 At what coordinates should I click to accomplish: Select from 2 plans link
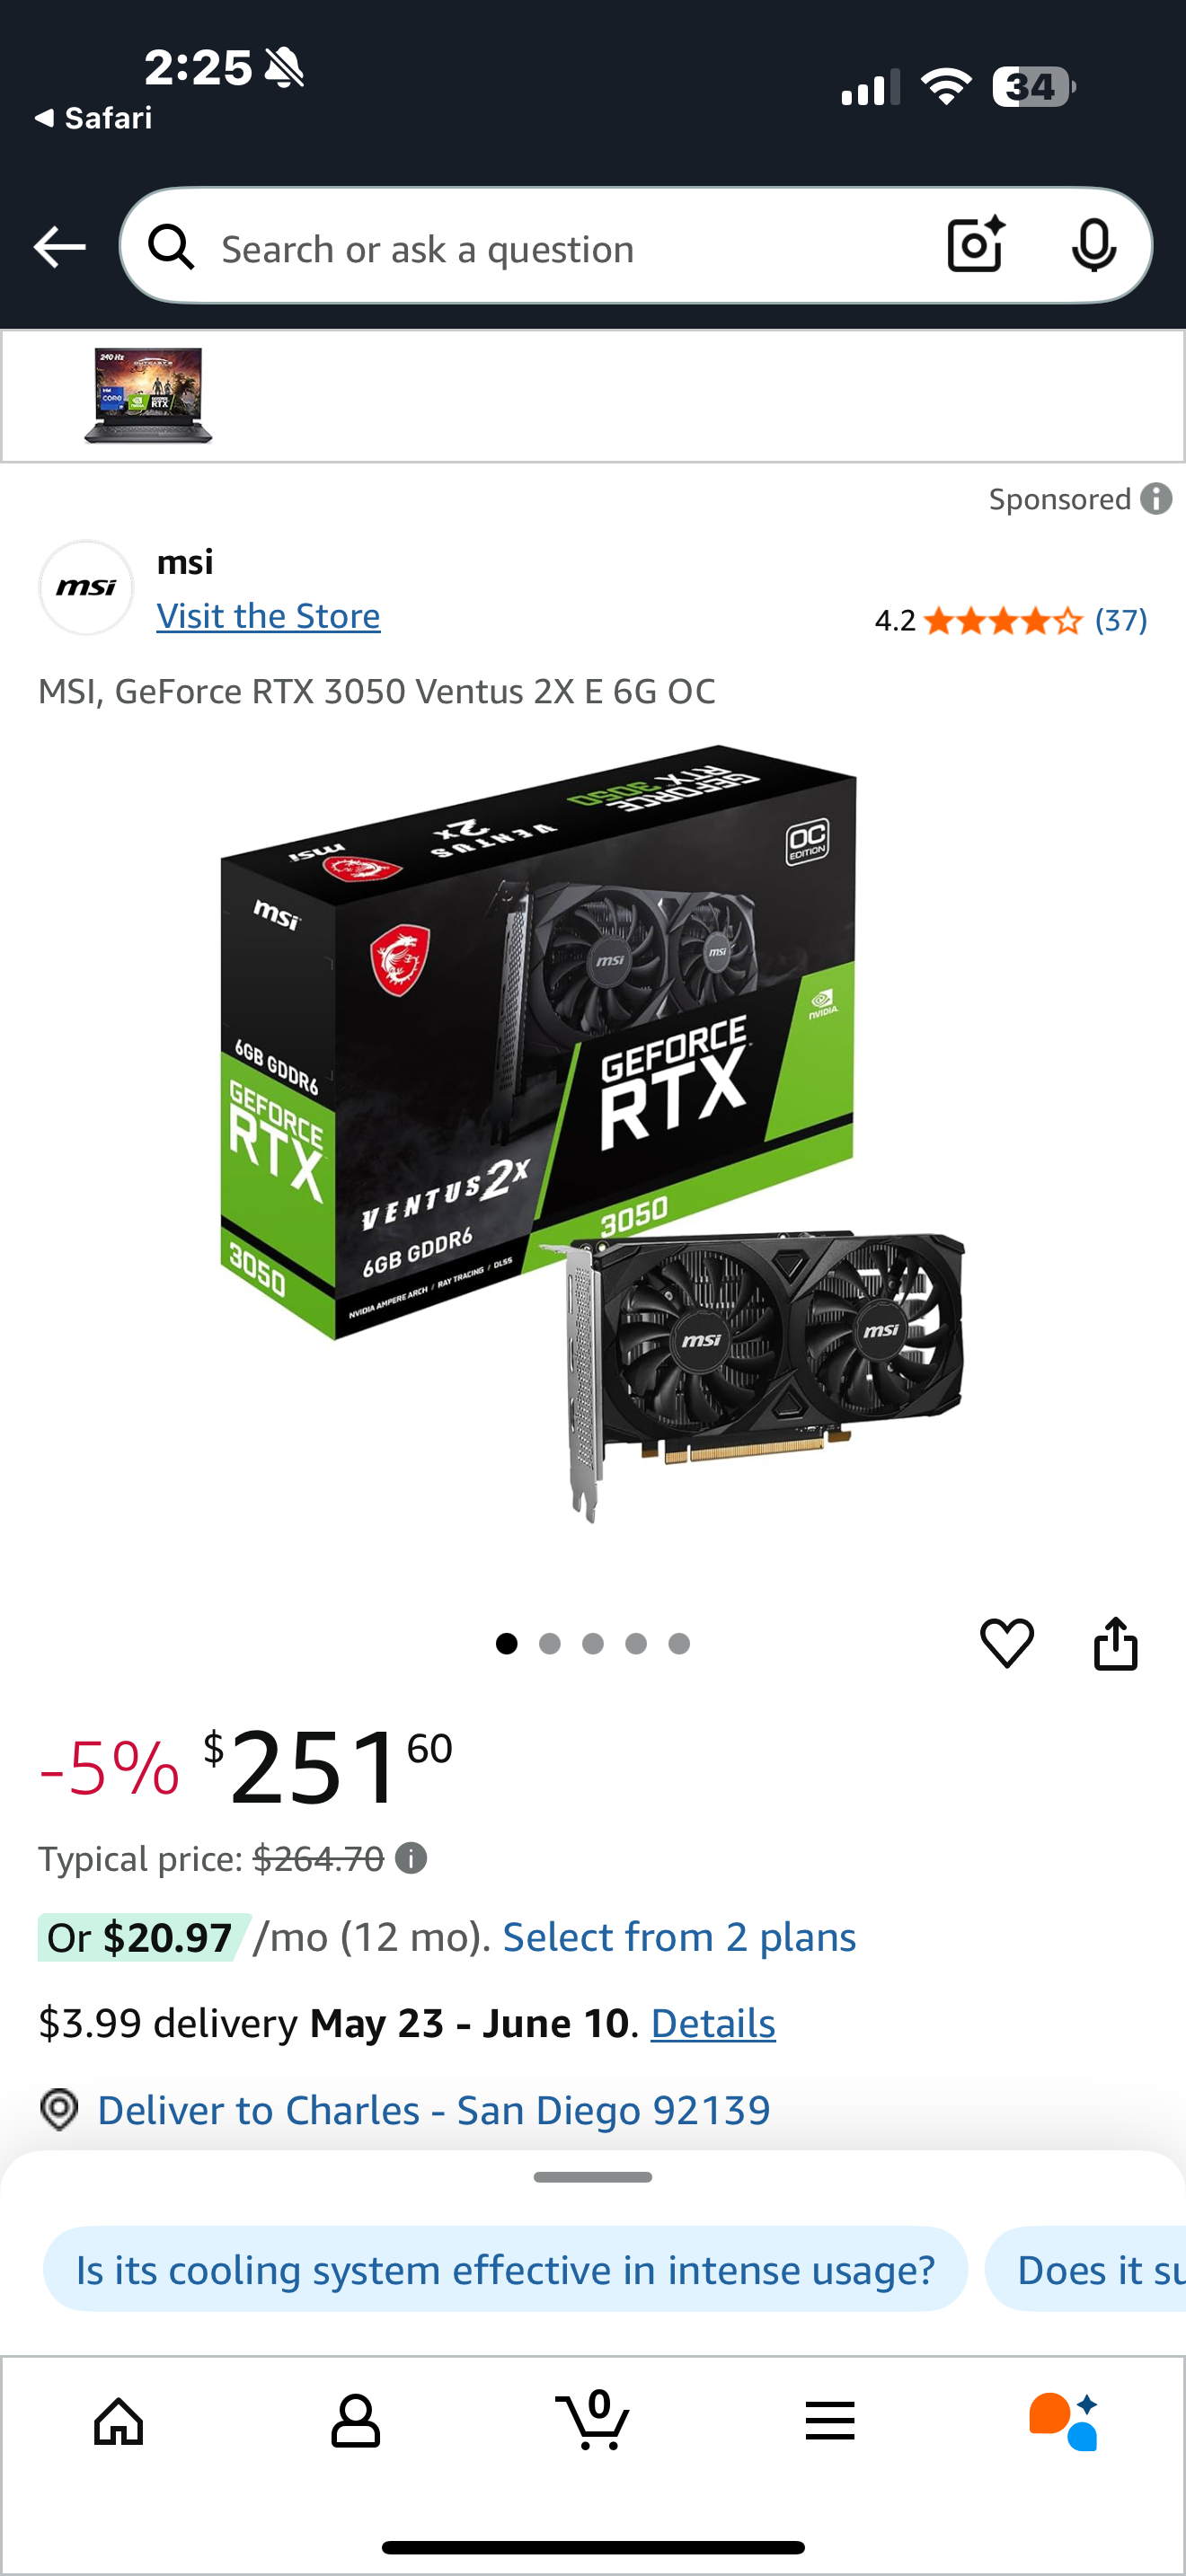679,1937
